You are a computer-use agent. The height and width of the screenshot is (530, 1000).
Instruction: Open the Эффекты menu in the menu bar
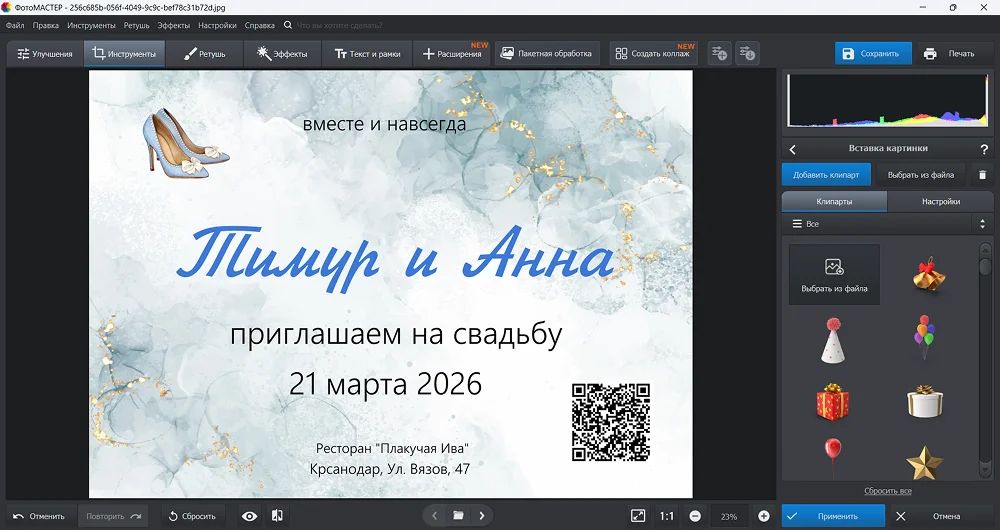[x=174, y=25]
